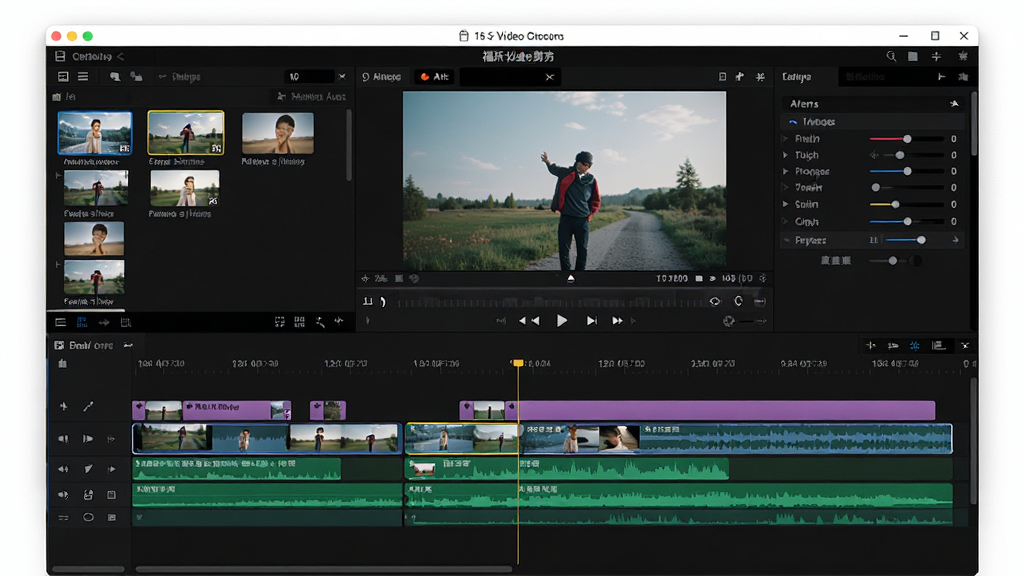The image size is (1024, 576).
Task: Click the Meniieu Aues button in media bin
Action: [311, 96]
